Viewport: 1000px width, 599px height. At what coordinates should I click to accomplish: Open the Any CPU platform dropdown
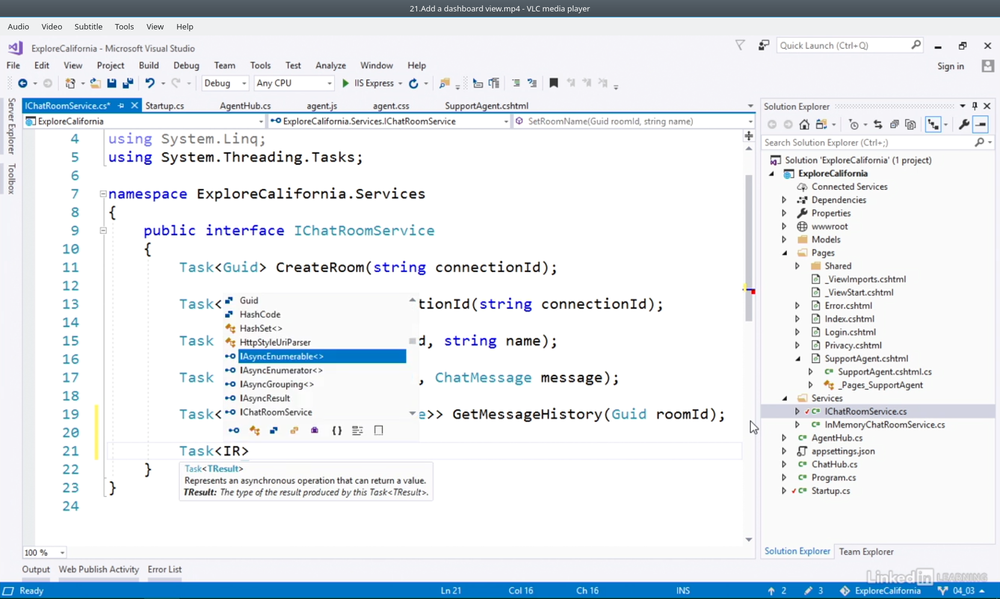tap(293, 83)
